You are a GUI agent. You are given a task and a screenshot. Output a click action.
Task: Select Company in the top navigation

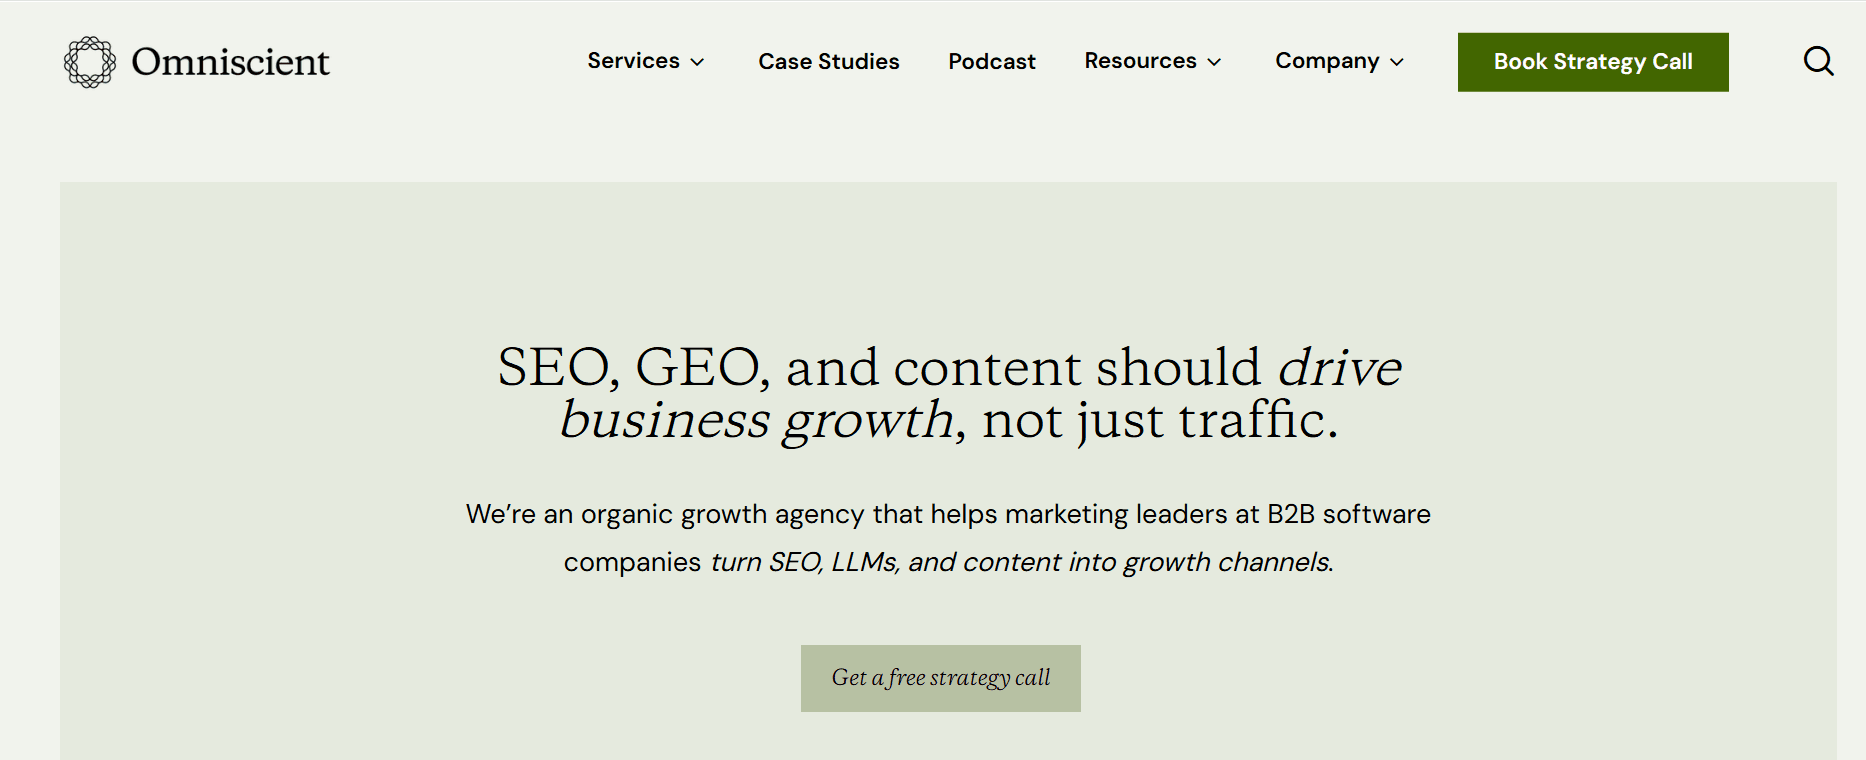pyautogui.click(x=1327, y=61)
